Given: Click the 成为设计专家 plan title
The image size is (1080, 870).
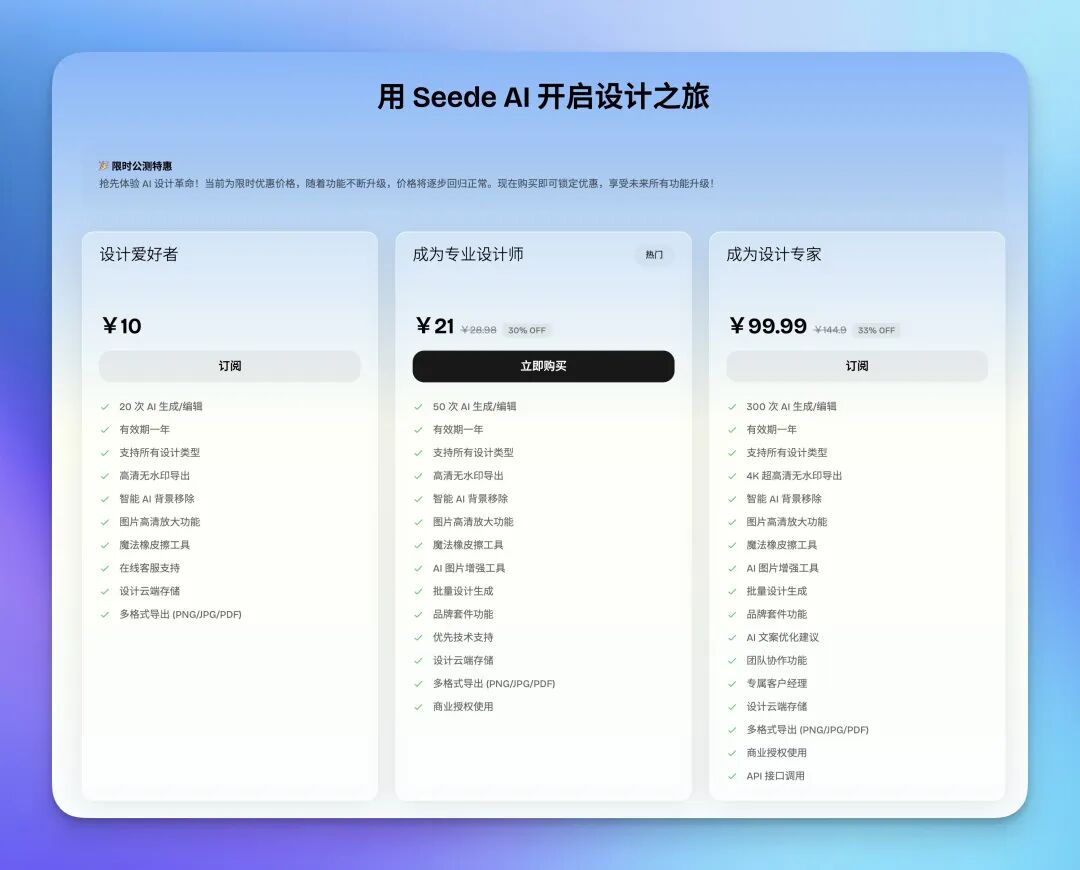Looking at the screenshot, I should 773,255.
